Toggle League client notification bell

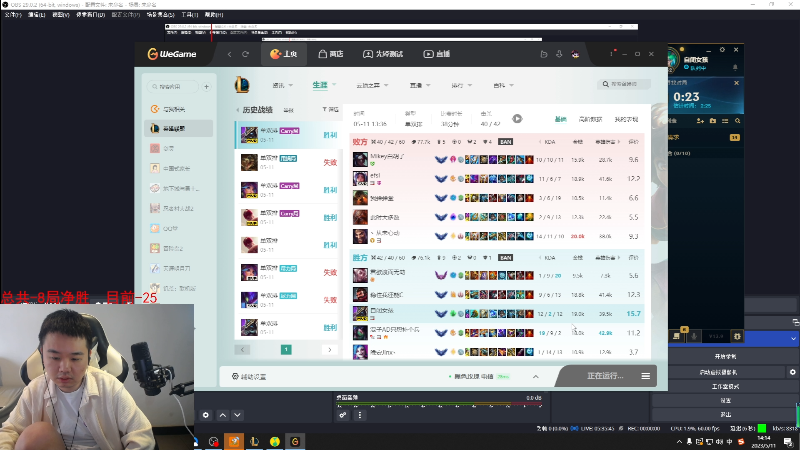point(735,67)
